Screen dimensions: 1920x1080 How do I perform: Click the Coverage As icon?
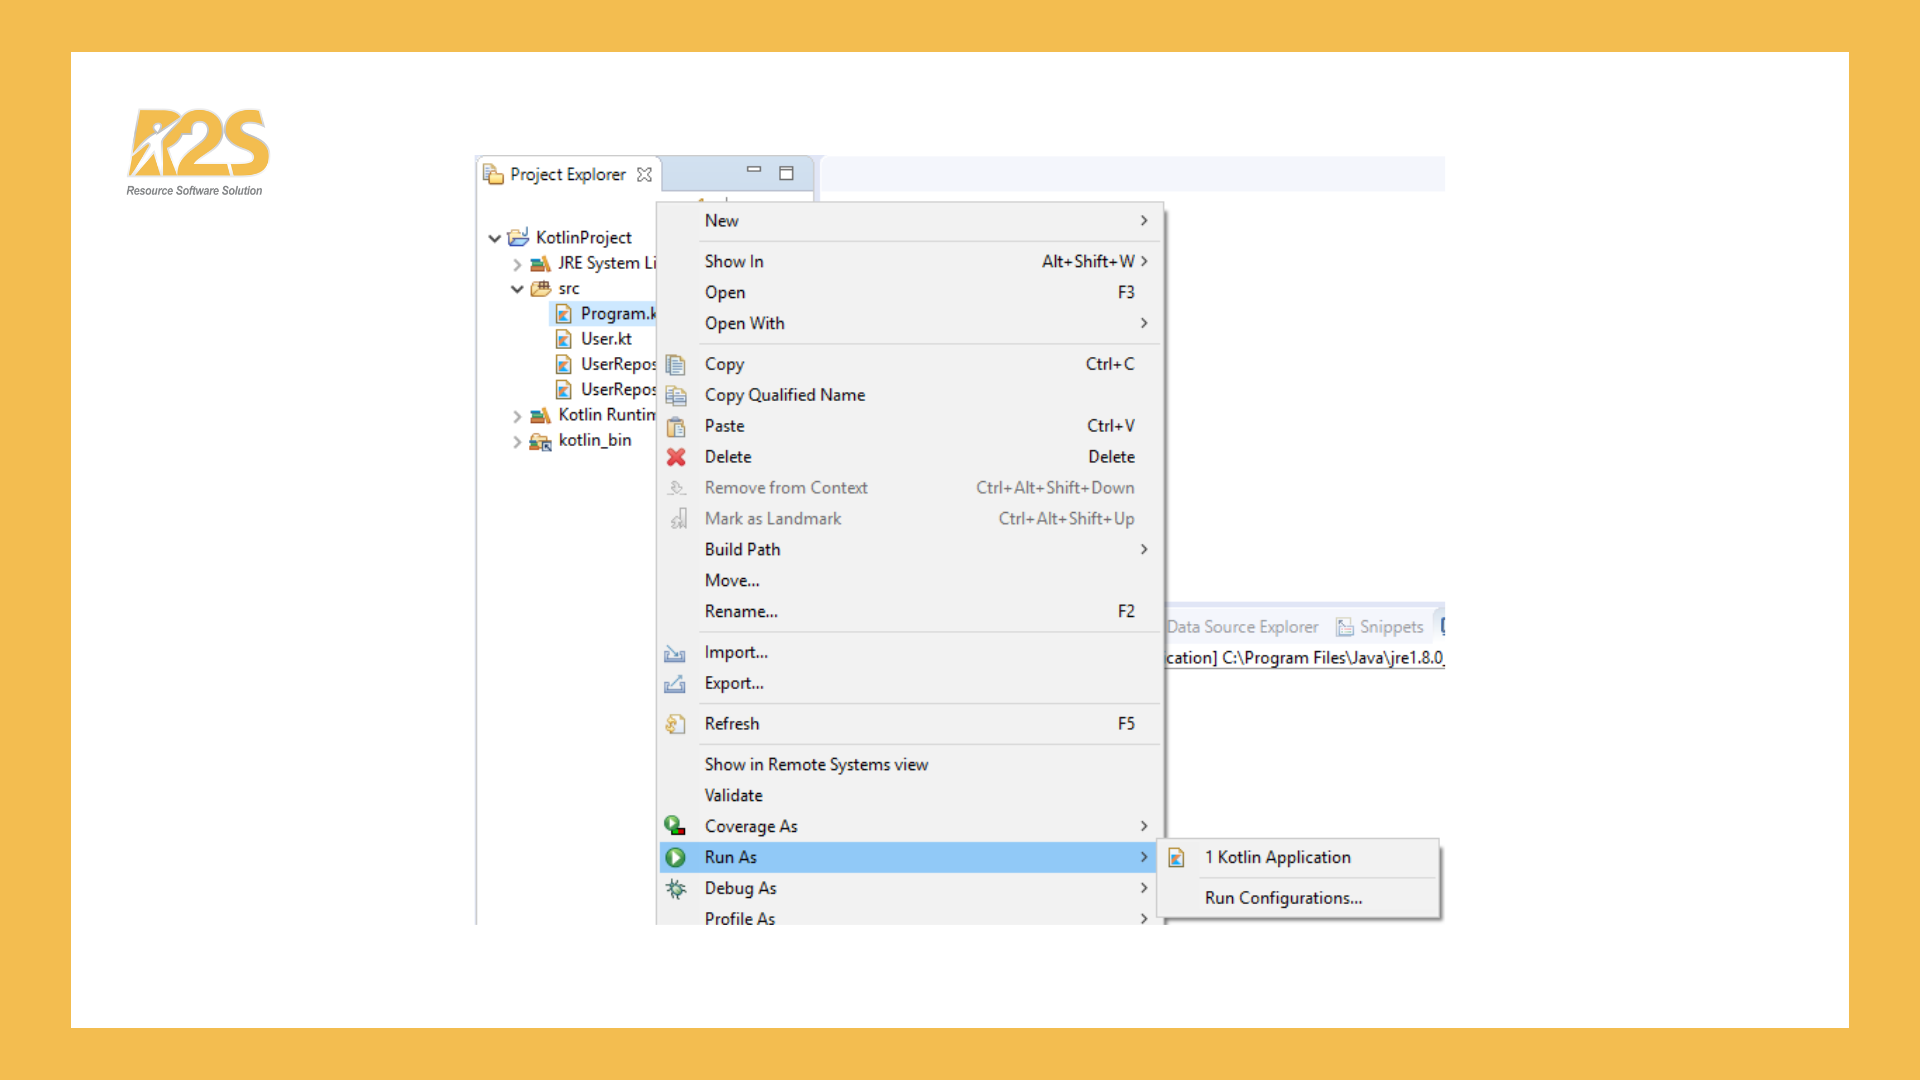pos(676,826)
